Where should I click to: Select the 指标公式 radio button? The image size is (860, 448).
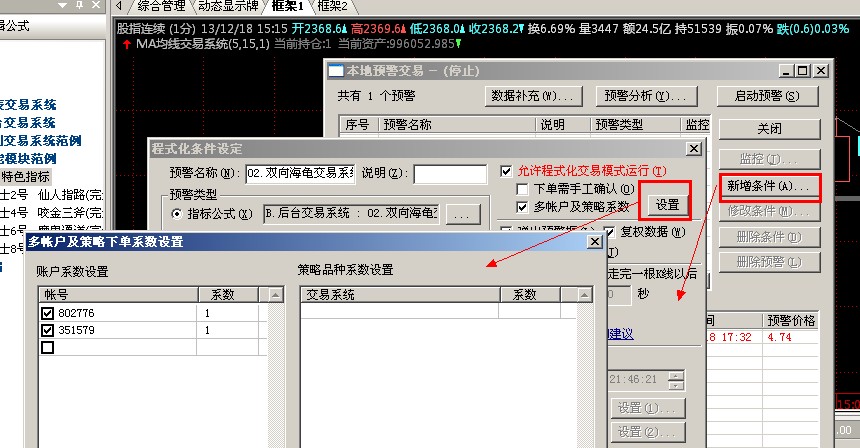(177, 214)
